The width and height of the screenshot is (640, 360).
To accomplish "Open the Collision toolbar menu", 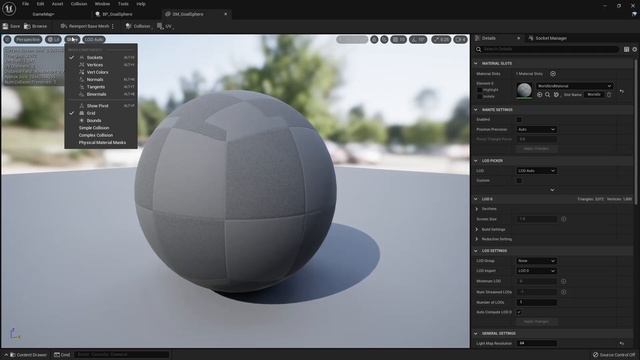I will (138, 26).
